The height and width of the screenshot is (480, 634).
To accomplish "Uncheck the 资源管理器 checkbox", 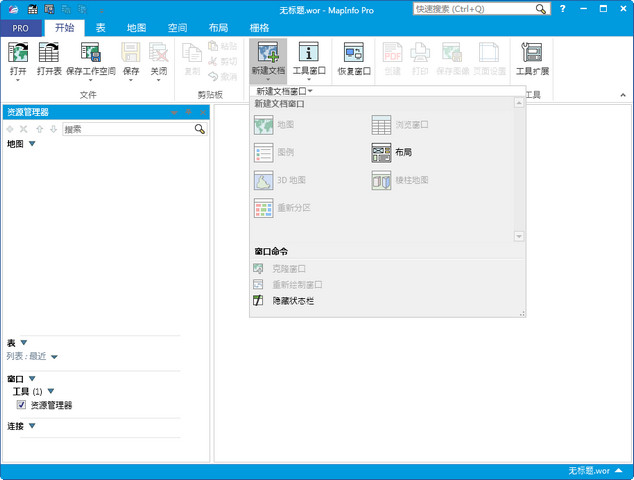I will [x=22, y=405].
